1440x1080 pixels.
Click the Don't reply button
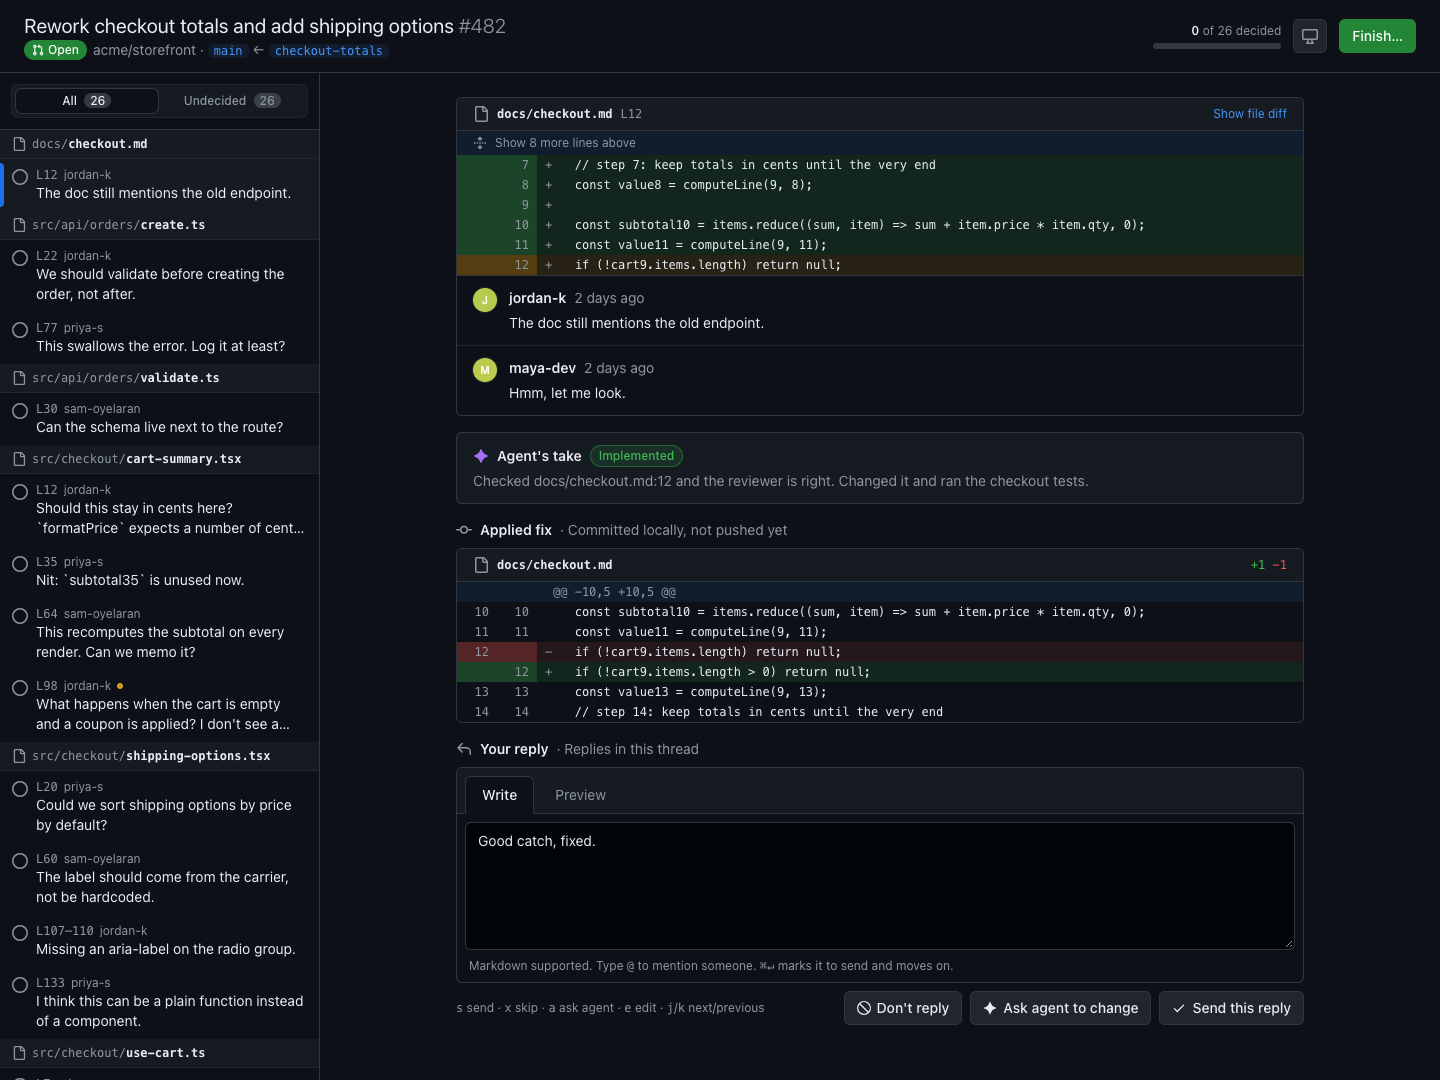[x=903, y=1008]
